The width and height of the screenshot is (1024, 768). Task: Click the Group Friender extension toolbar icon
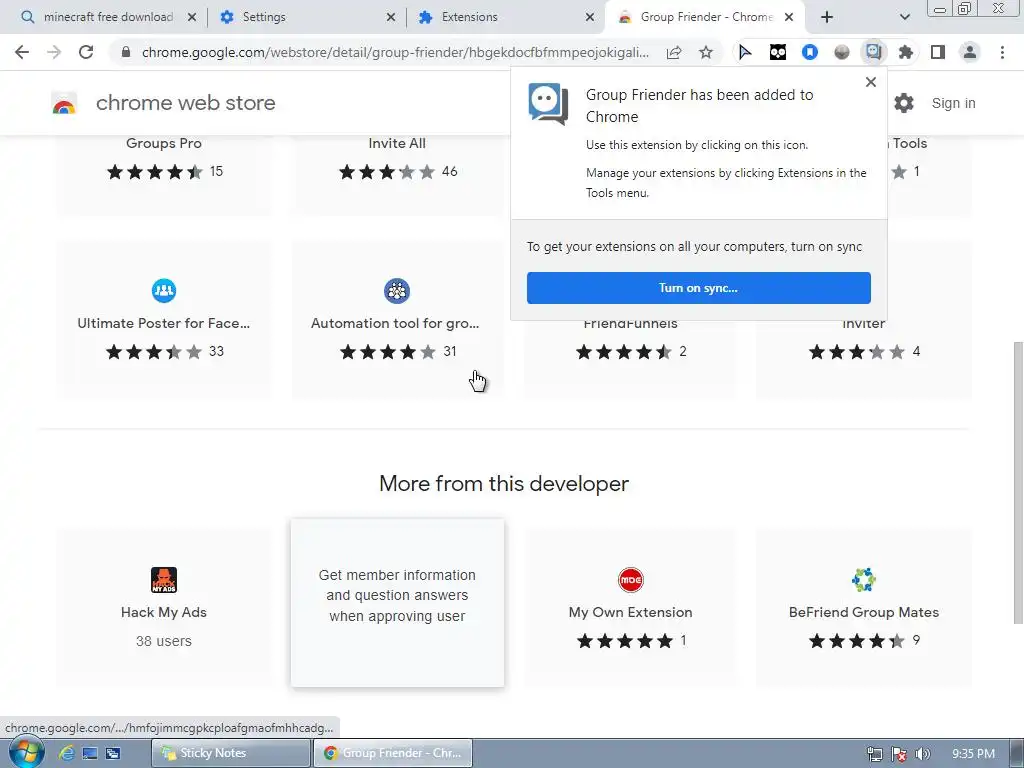tap(874, 52)
